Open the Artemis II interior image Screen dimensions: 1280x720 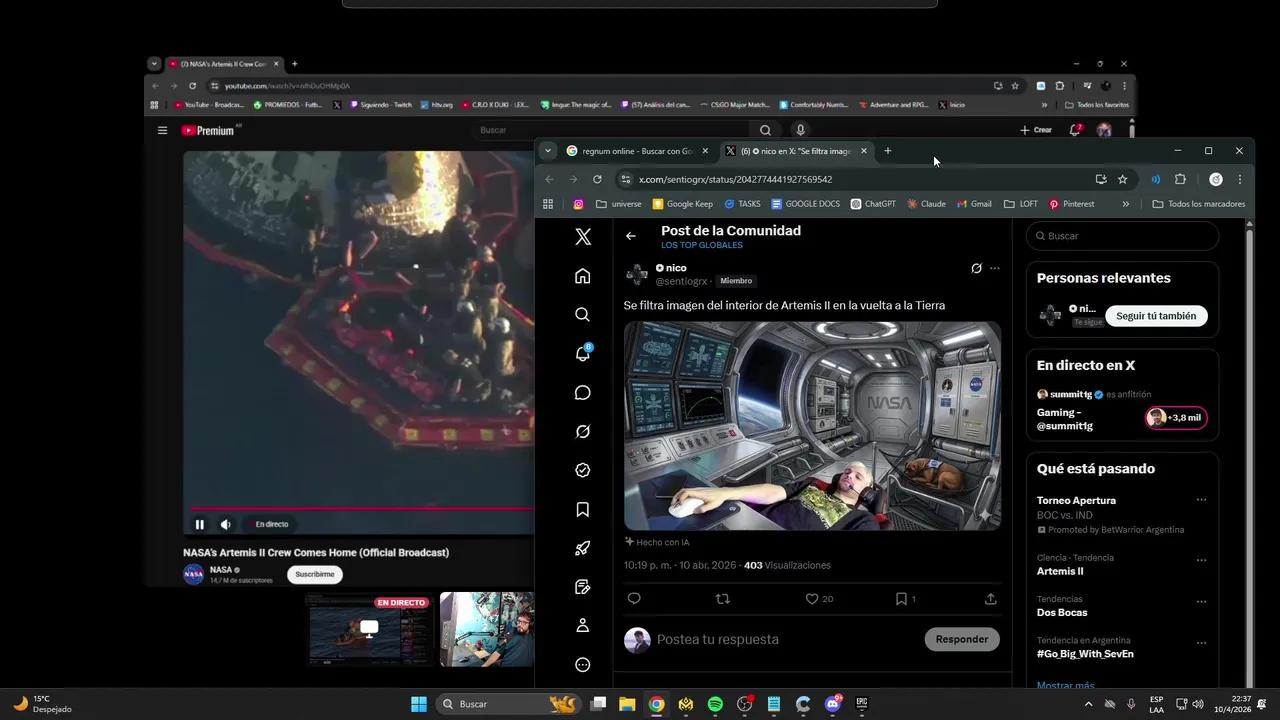pyautogui.click(x=812, y=425)
